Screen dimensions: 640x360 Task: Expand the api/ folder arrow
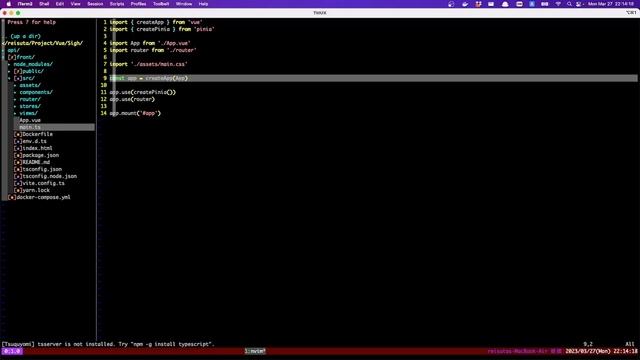pyautogui.click(x=3, y=50)
